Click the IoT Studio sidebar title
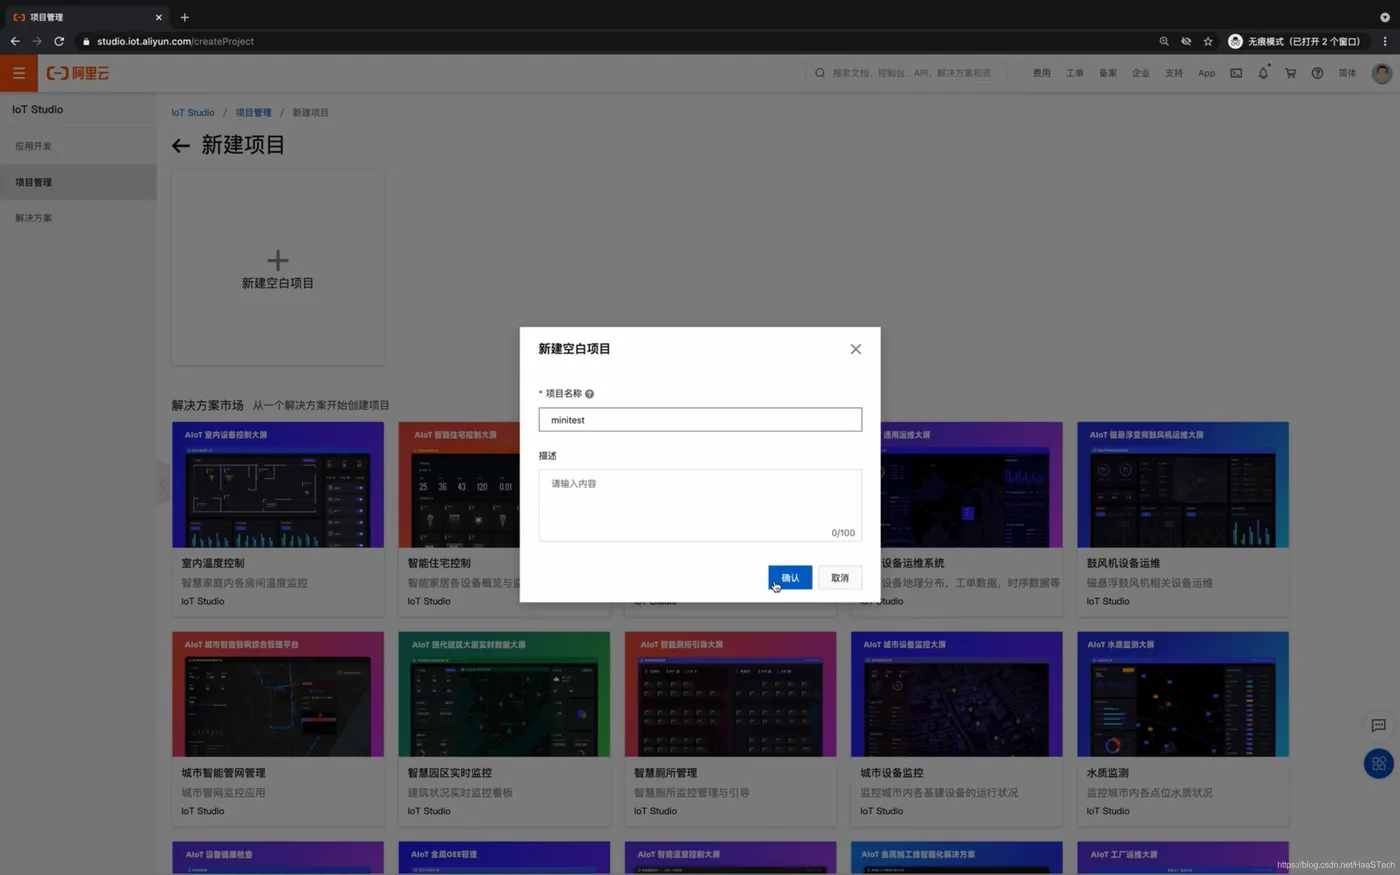The width and height of the screenshot is (1400, 875). (37, 110)
